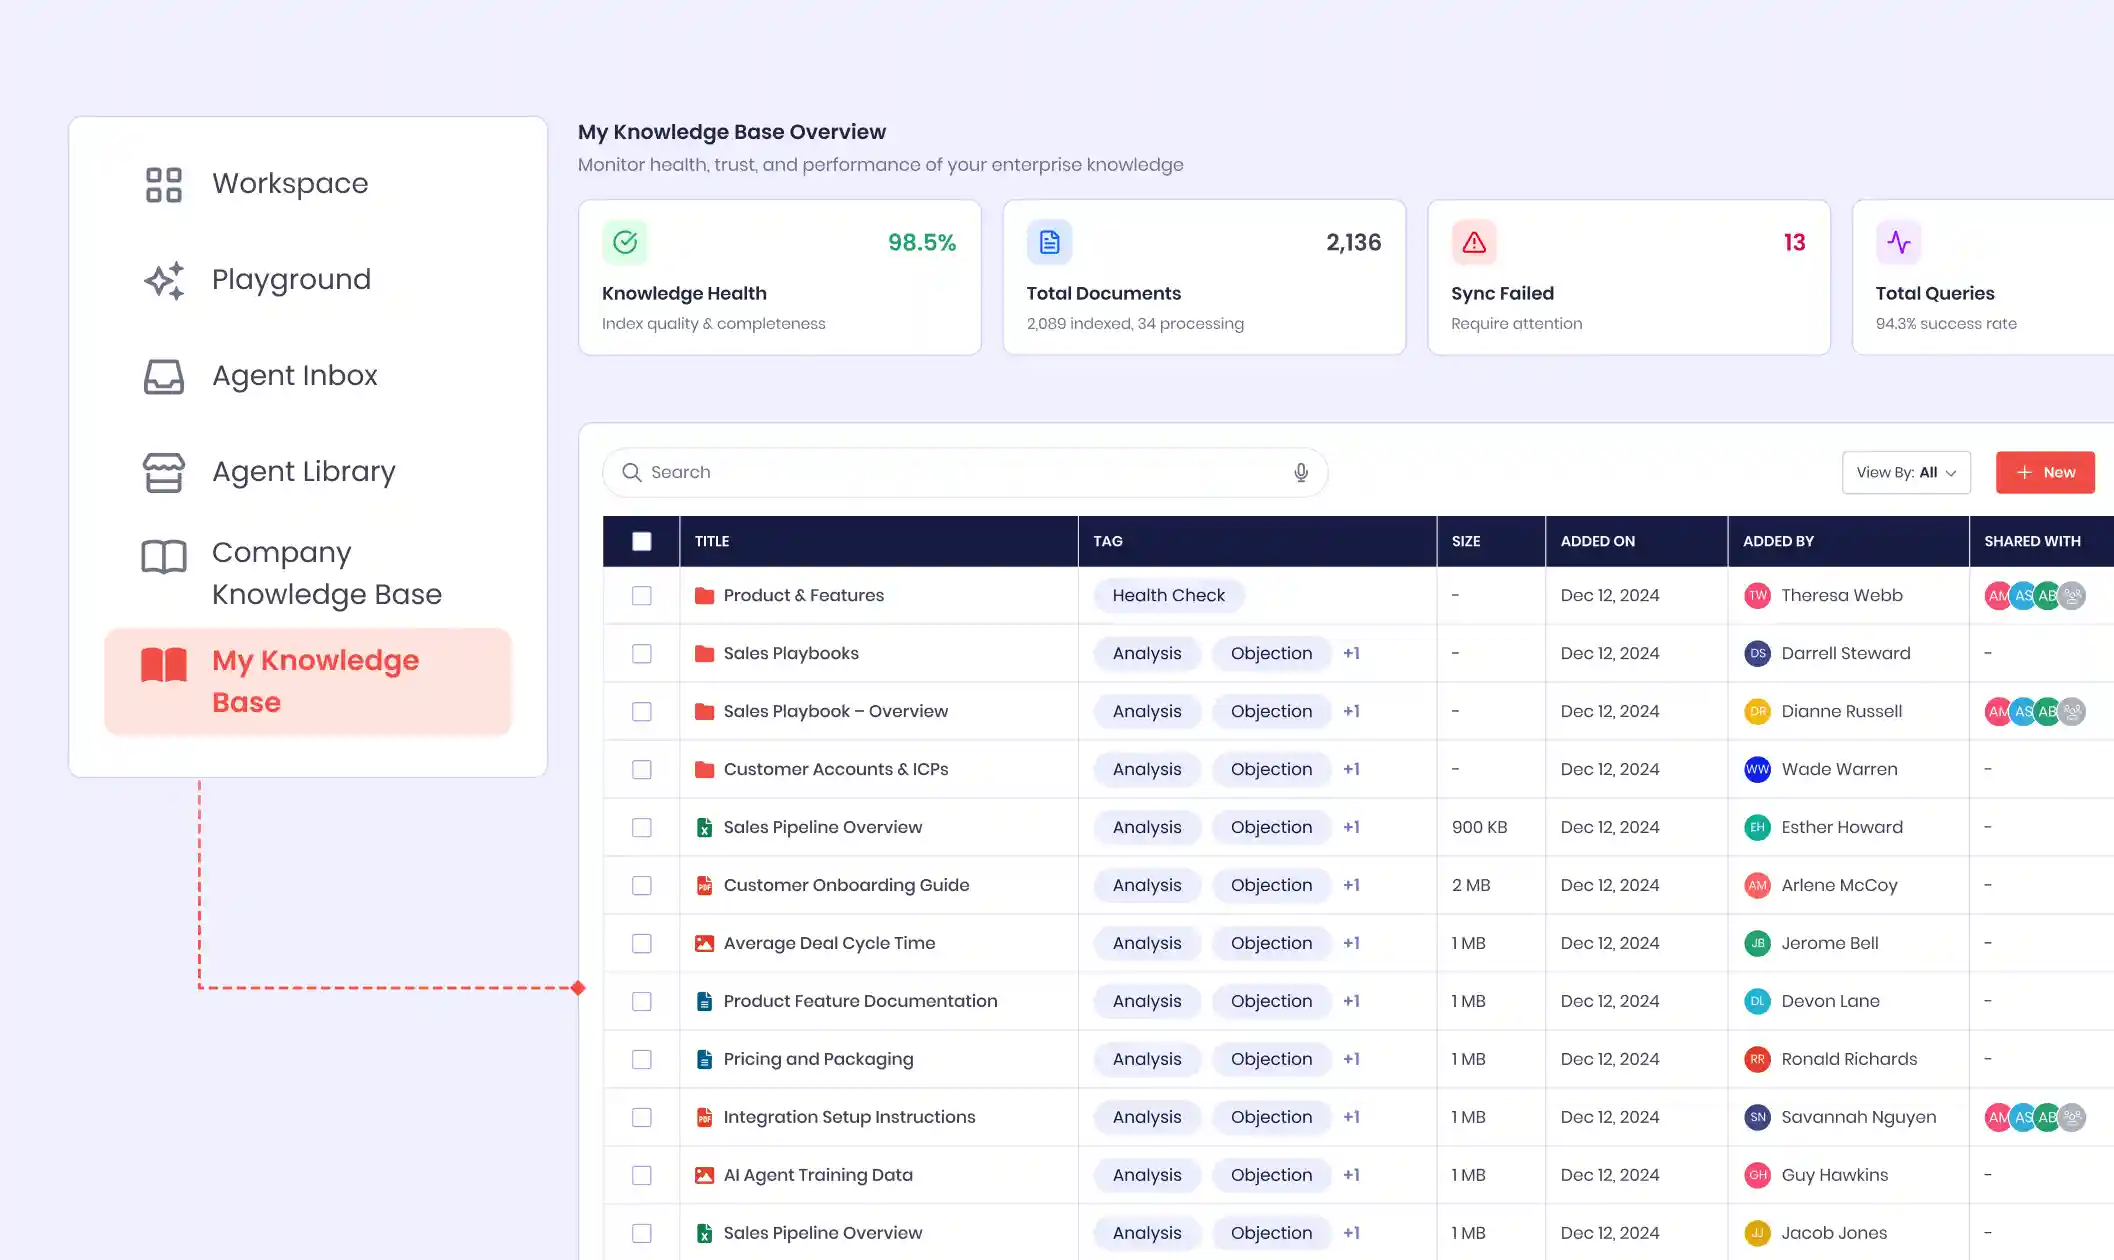Click the microphone icon in search bar

[x=1300, y=473]
